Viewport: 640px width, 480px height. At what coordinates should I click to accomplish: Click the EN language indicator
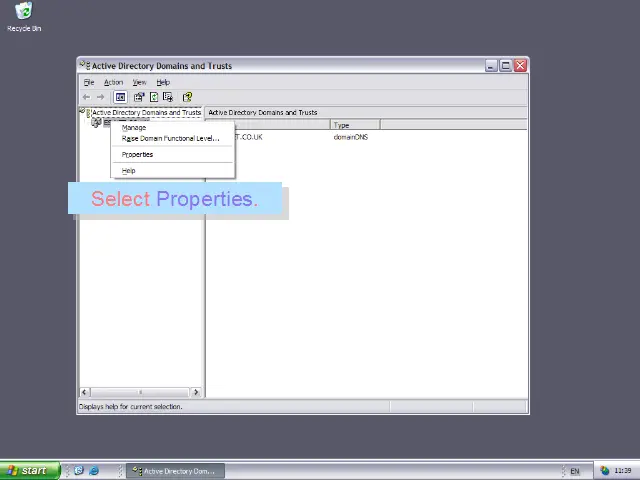(x=575, y=471)
